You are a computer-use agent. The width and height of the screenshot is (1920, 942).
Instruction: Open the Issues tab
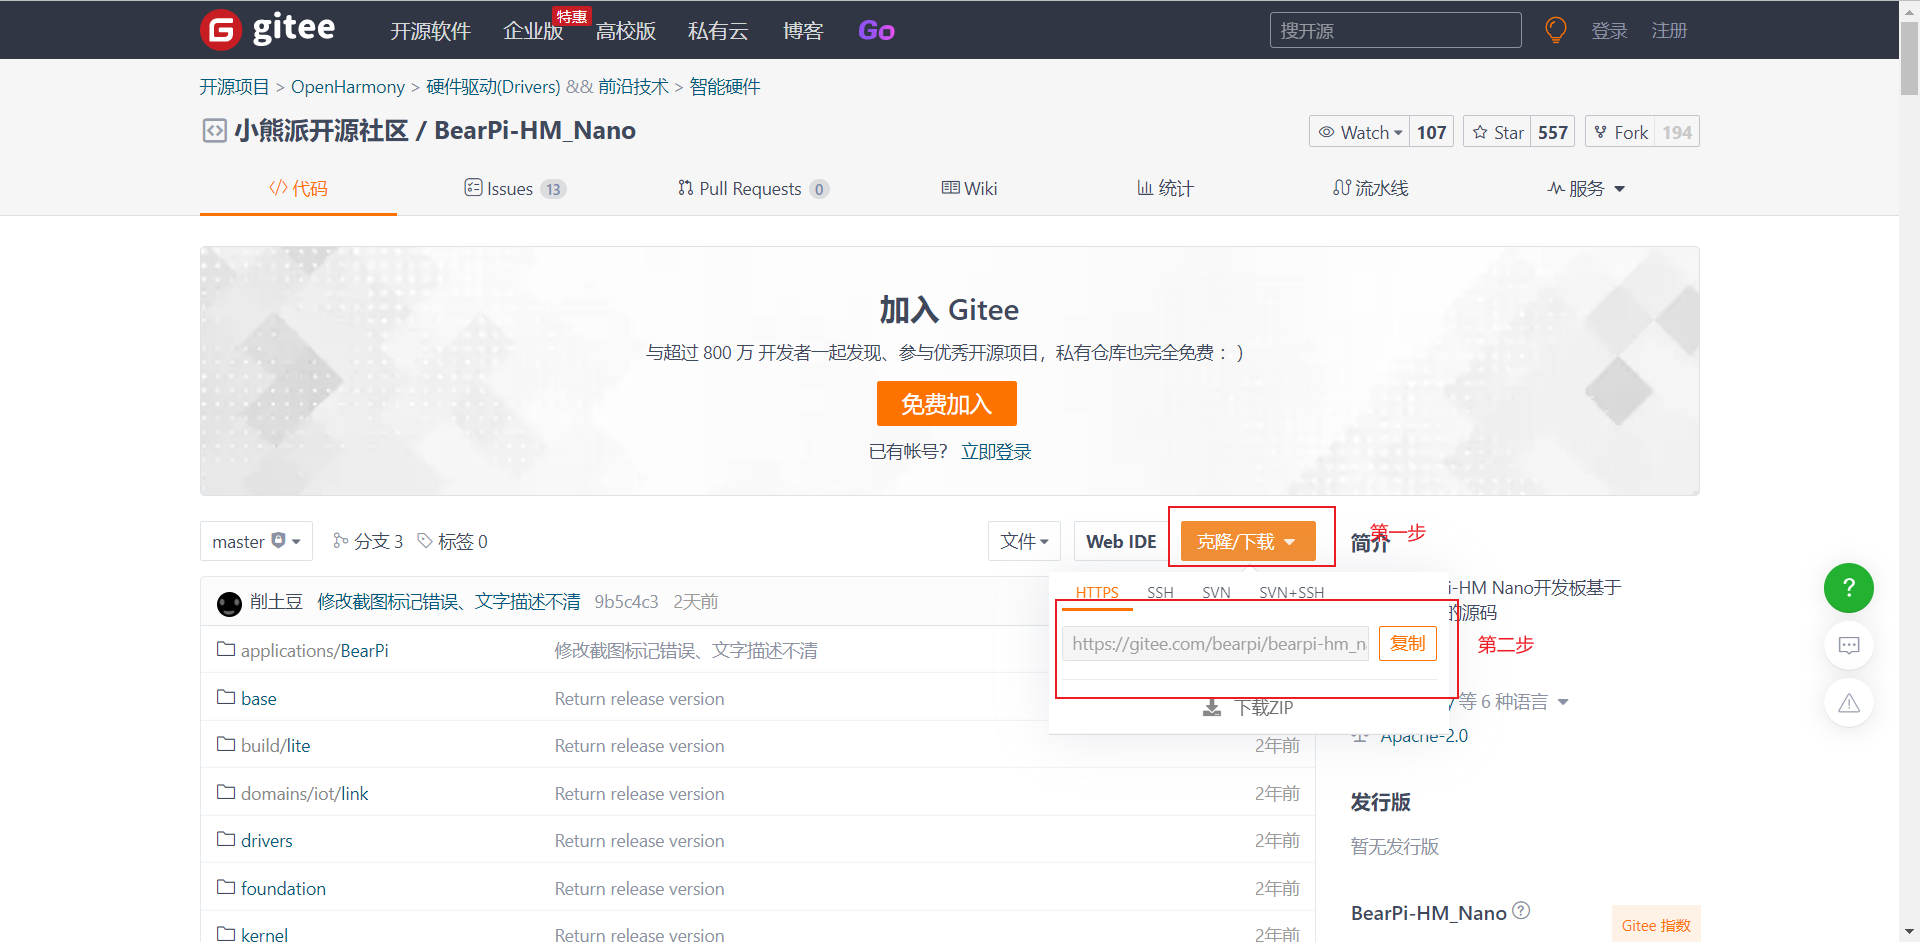point(515,189)
